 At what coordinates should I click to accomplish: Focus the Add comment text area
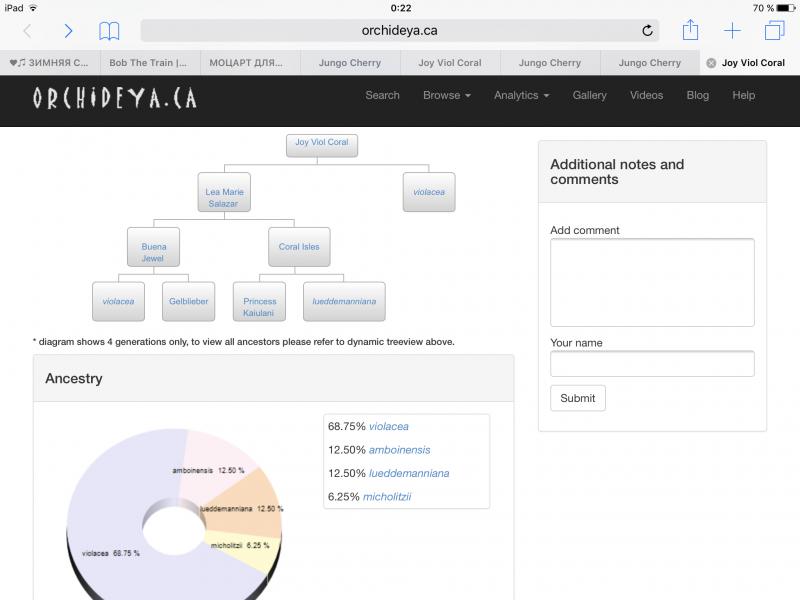[x=652, y=282]
